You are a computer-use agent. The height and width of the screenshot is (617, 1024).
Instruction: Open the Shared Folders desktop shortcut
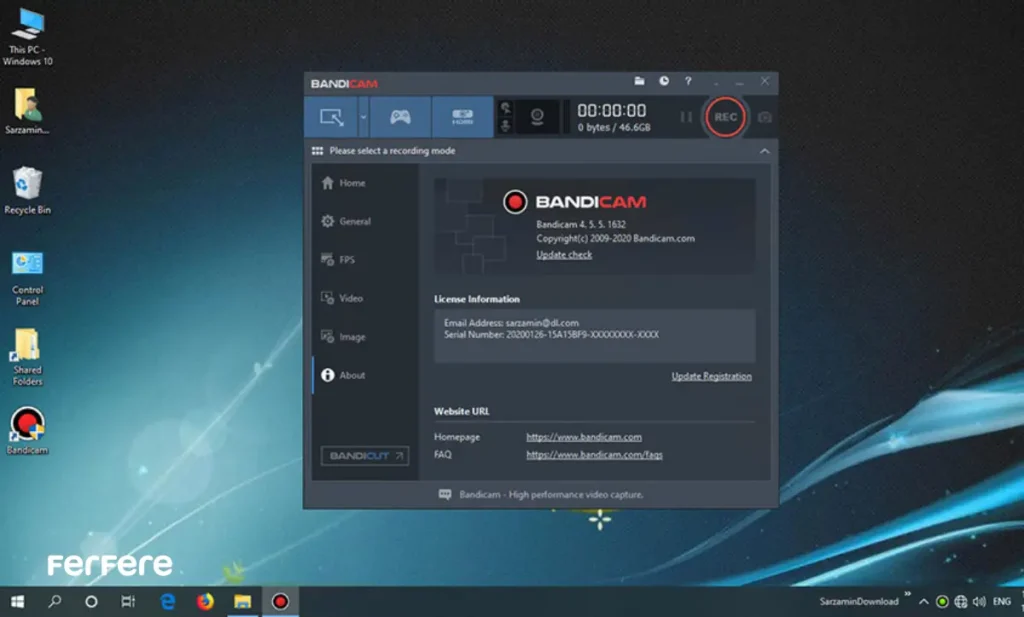[27, 357]
